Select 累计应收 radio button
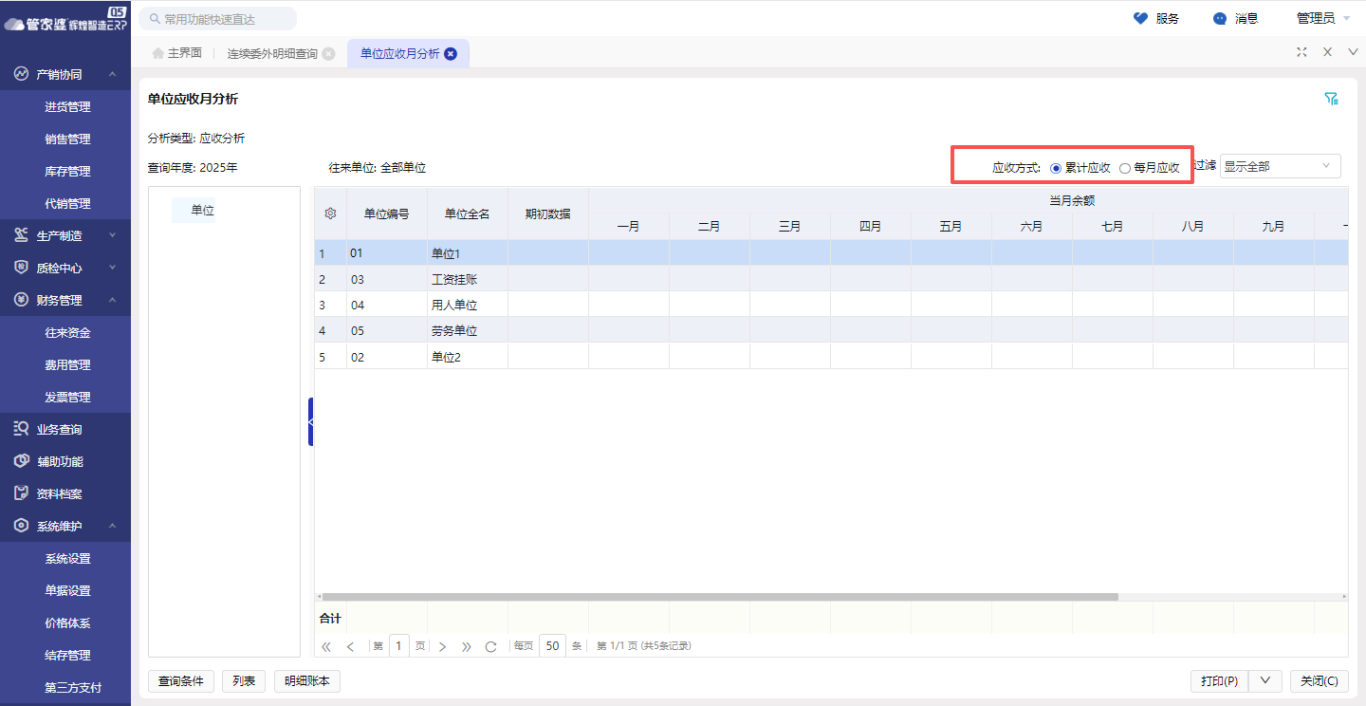 [x=1056, y=168]
